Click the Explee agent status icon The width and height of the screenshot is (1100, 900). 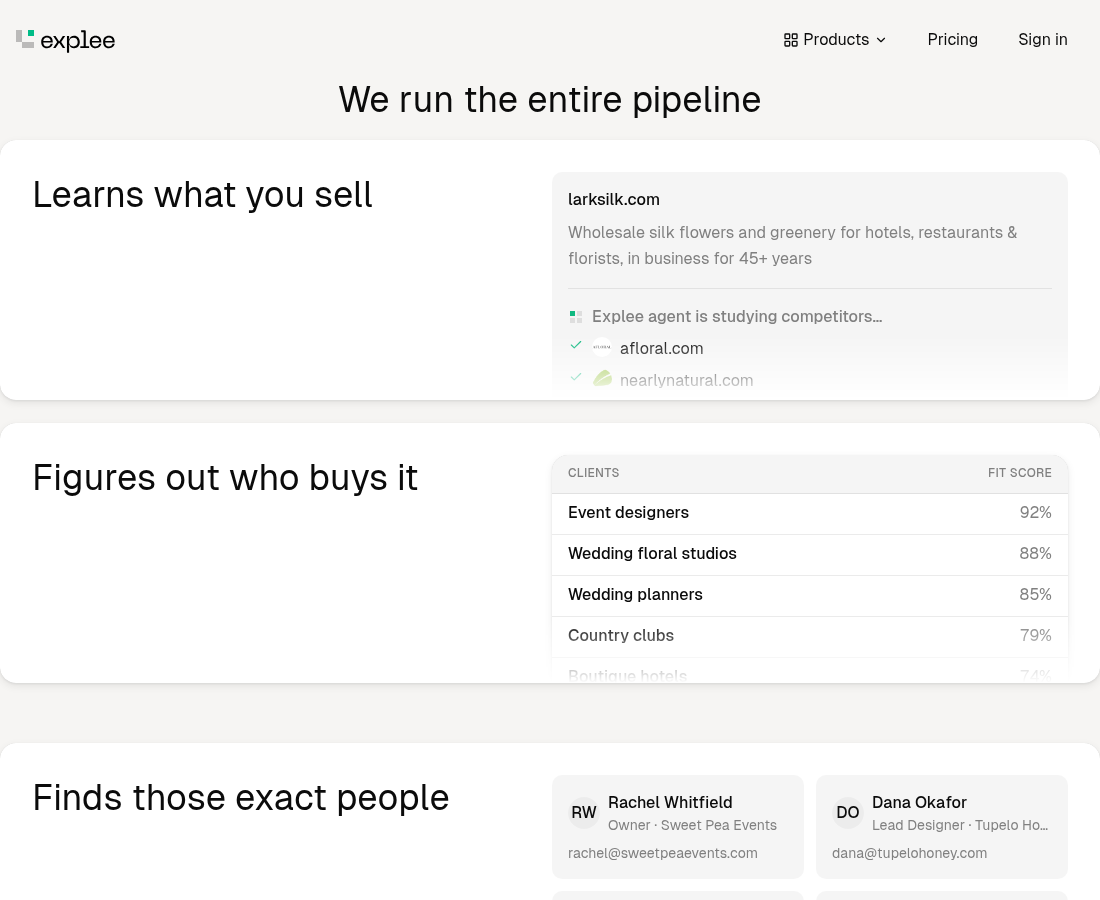coord(576,316)
